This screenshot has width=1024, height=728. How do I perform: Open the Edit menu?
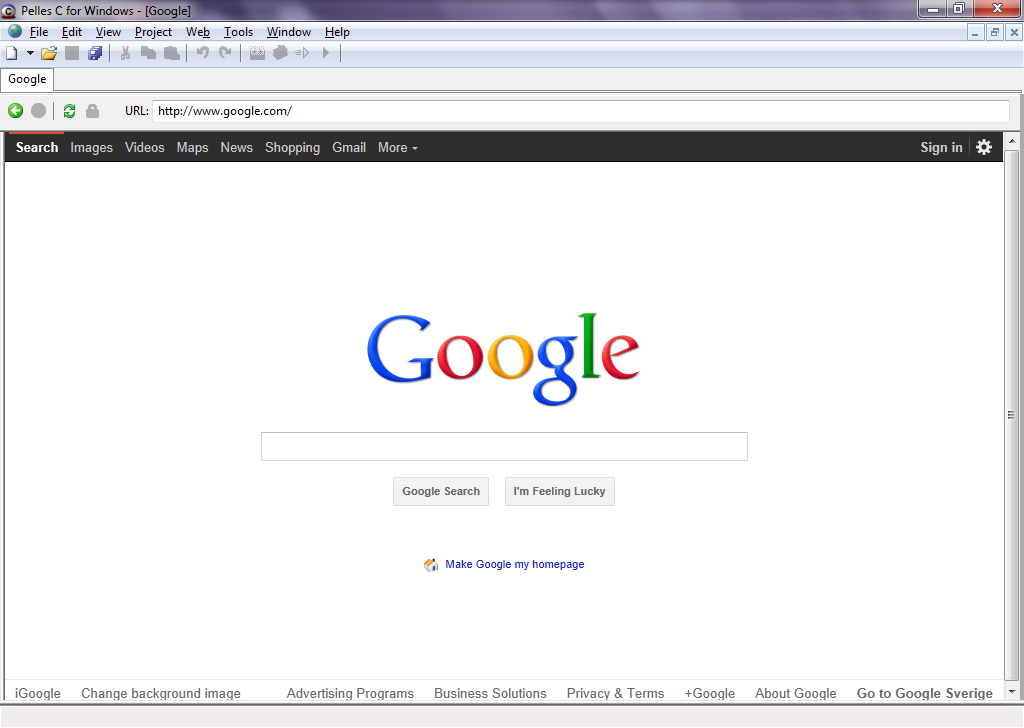(72, 32)
